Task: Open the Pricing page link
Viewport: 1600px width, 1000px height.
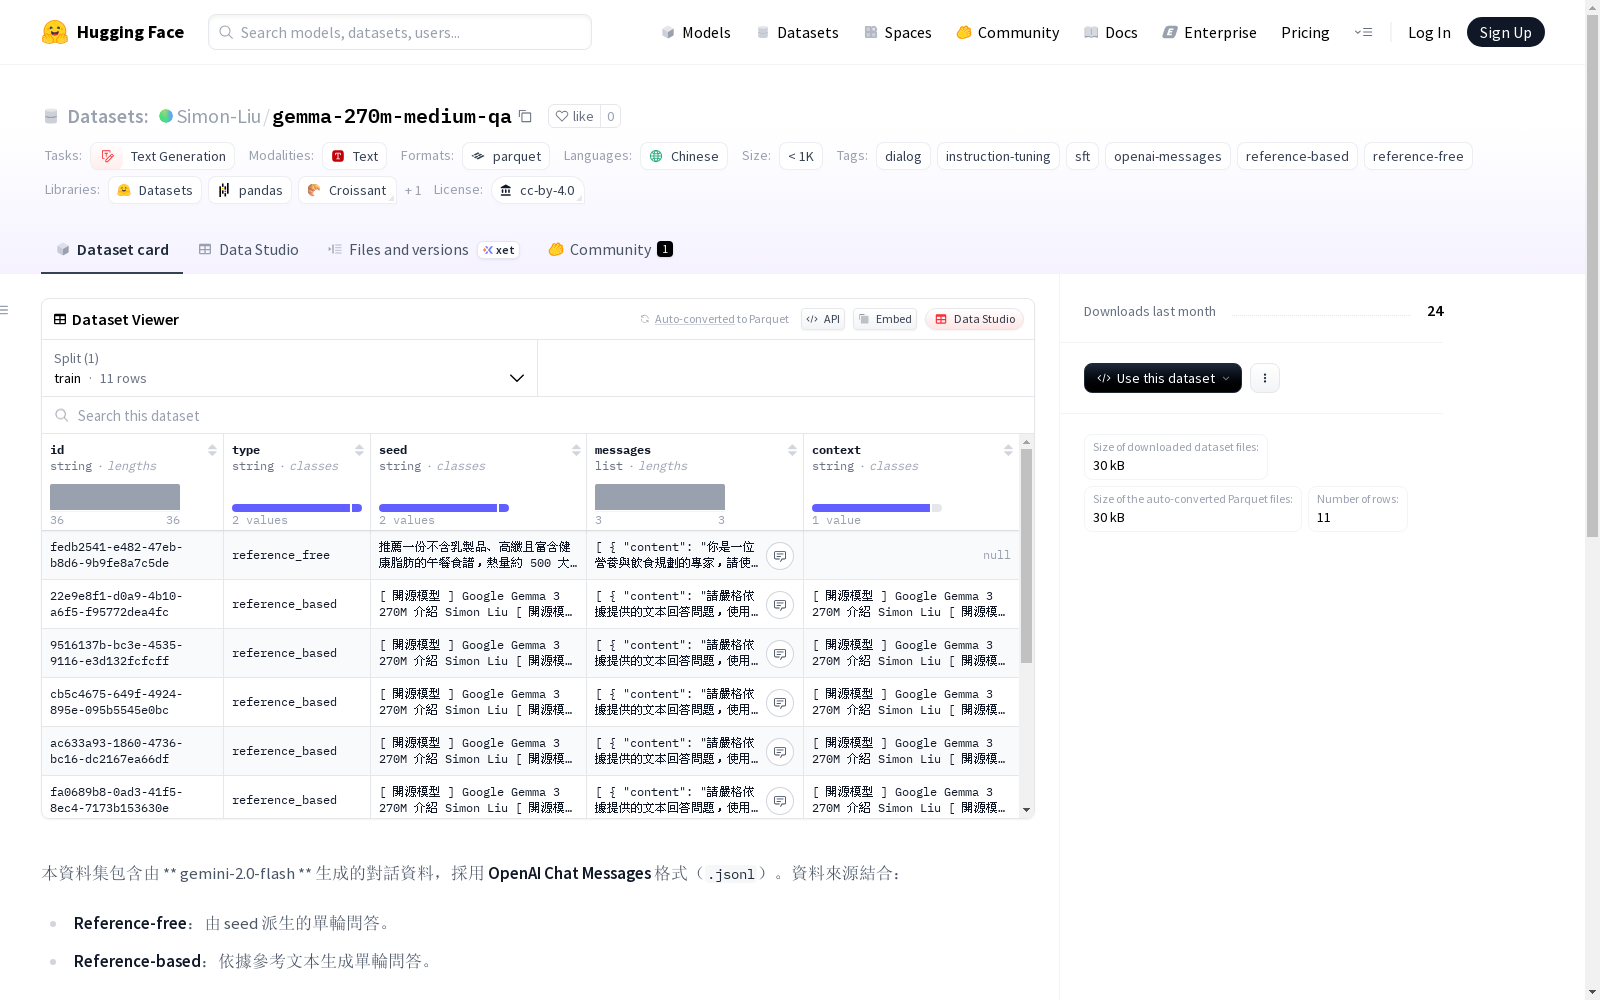Action: (1305, 32)
